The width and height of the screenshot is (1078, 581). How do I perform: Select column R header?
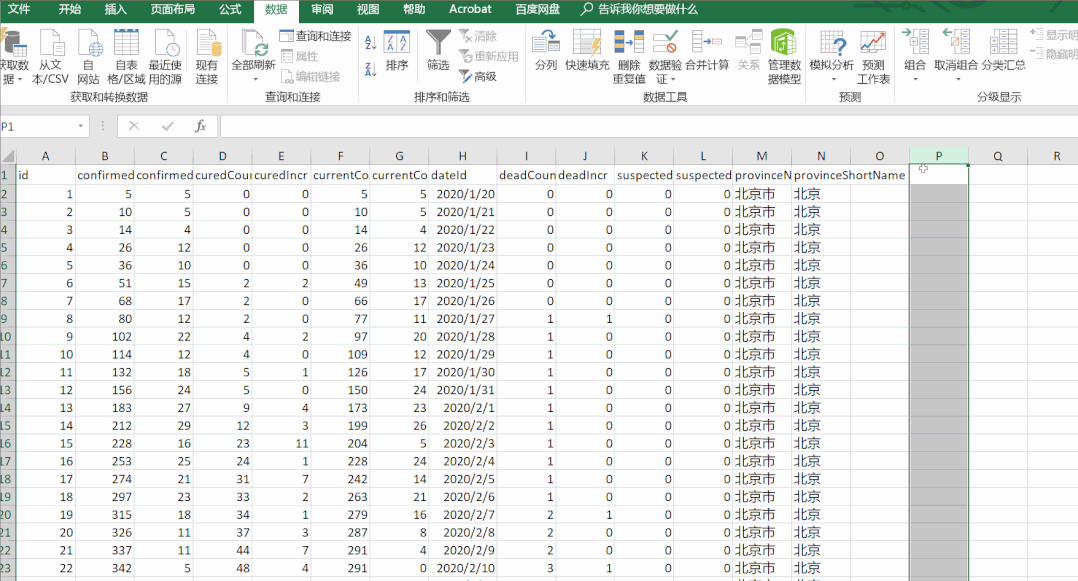tap(1053, 156)
